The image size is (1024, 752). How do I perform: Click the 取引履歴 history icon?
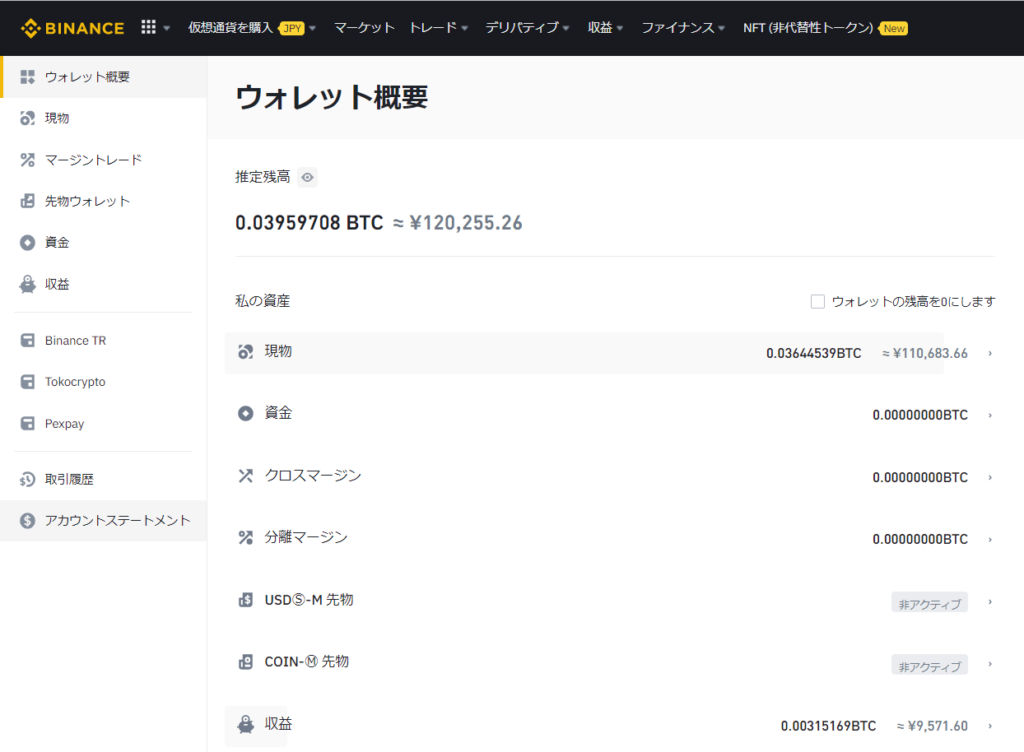[x=28, y=480]
